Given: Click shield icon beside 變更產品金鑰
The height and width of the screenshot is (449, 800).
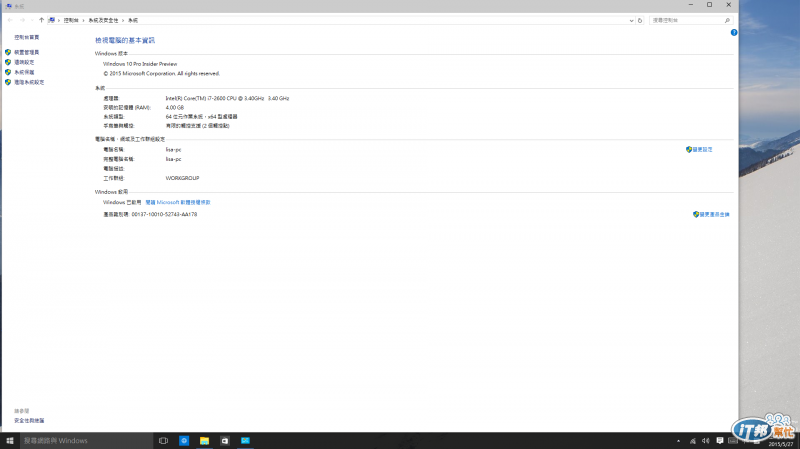Looking at the screenshot, I should 696,214.
